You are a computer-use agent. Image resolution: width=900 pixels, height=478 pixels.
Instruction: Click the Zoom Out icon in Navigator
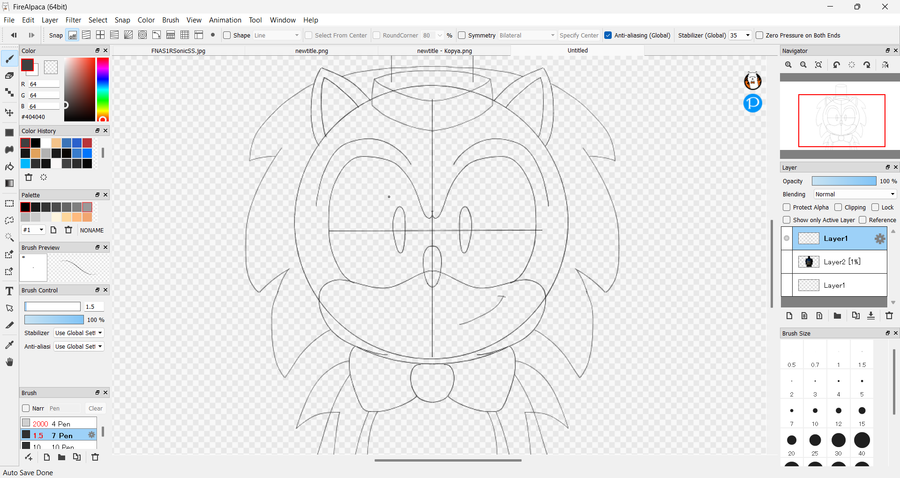804,65
